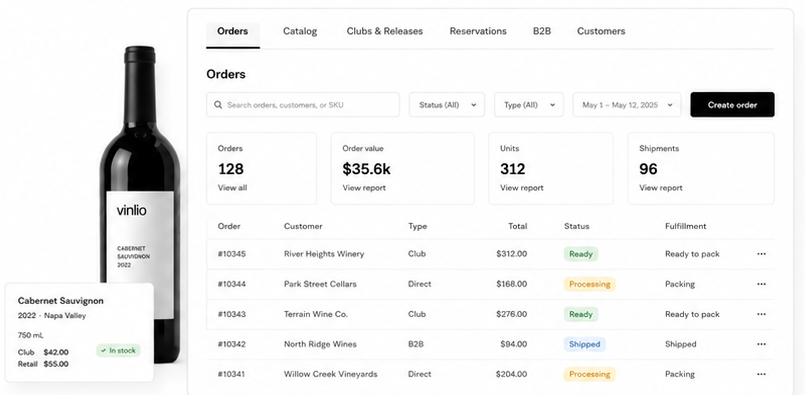
Task: Click the $168.00 total cell
Action: [x=511, y=284]
